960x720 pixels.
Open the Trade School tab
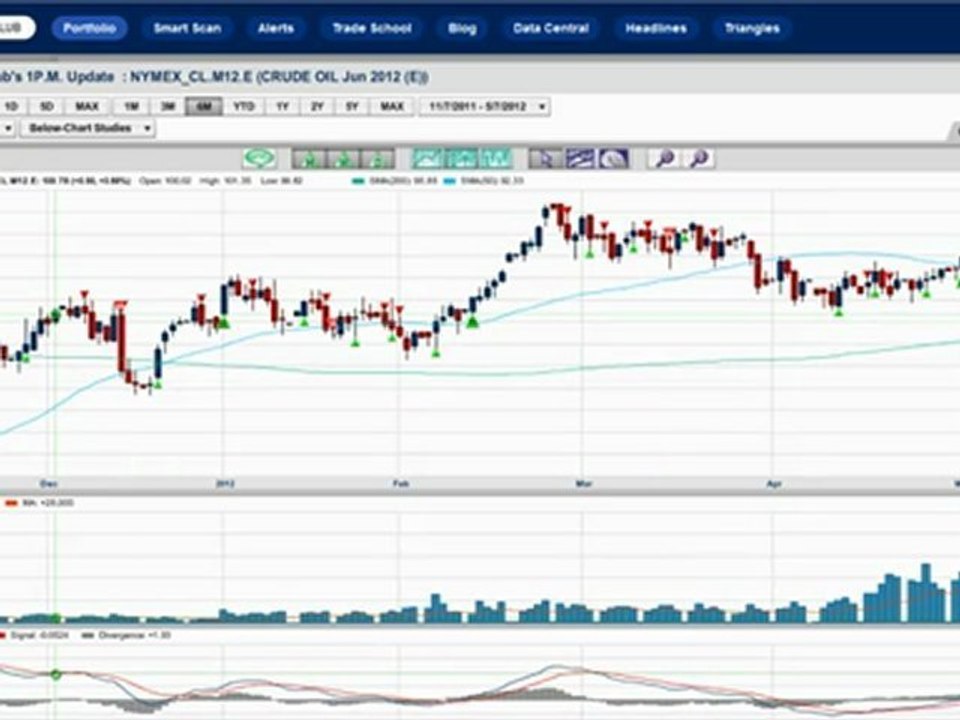click(372, 28)
